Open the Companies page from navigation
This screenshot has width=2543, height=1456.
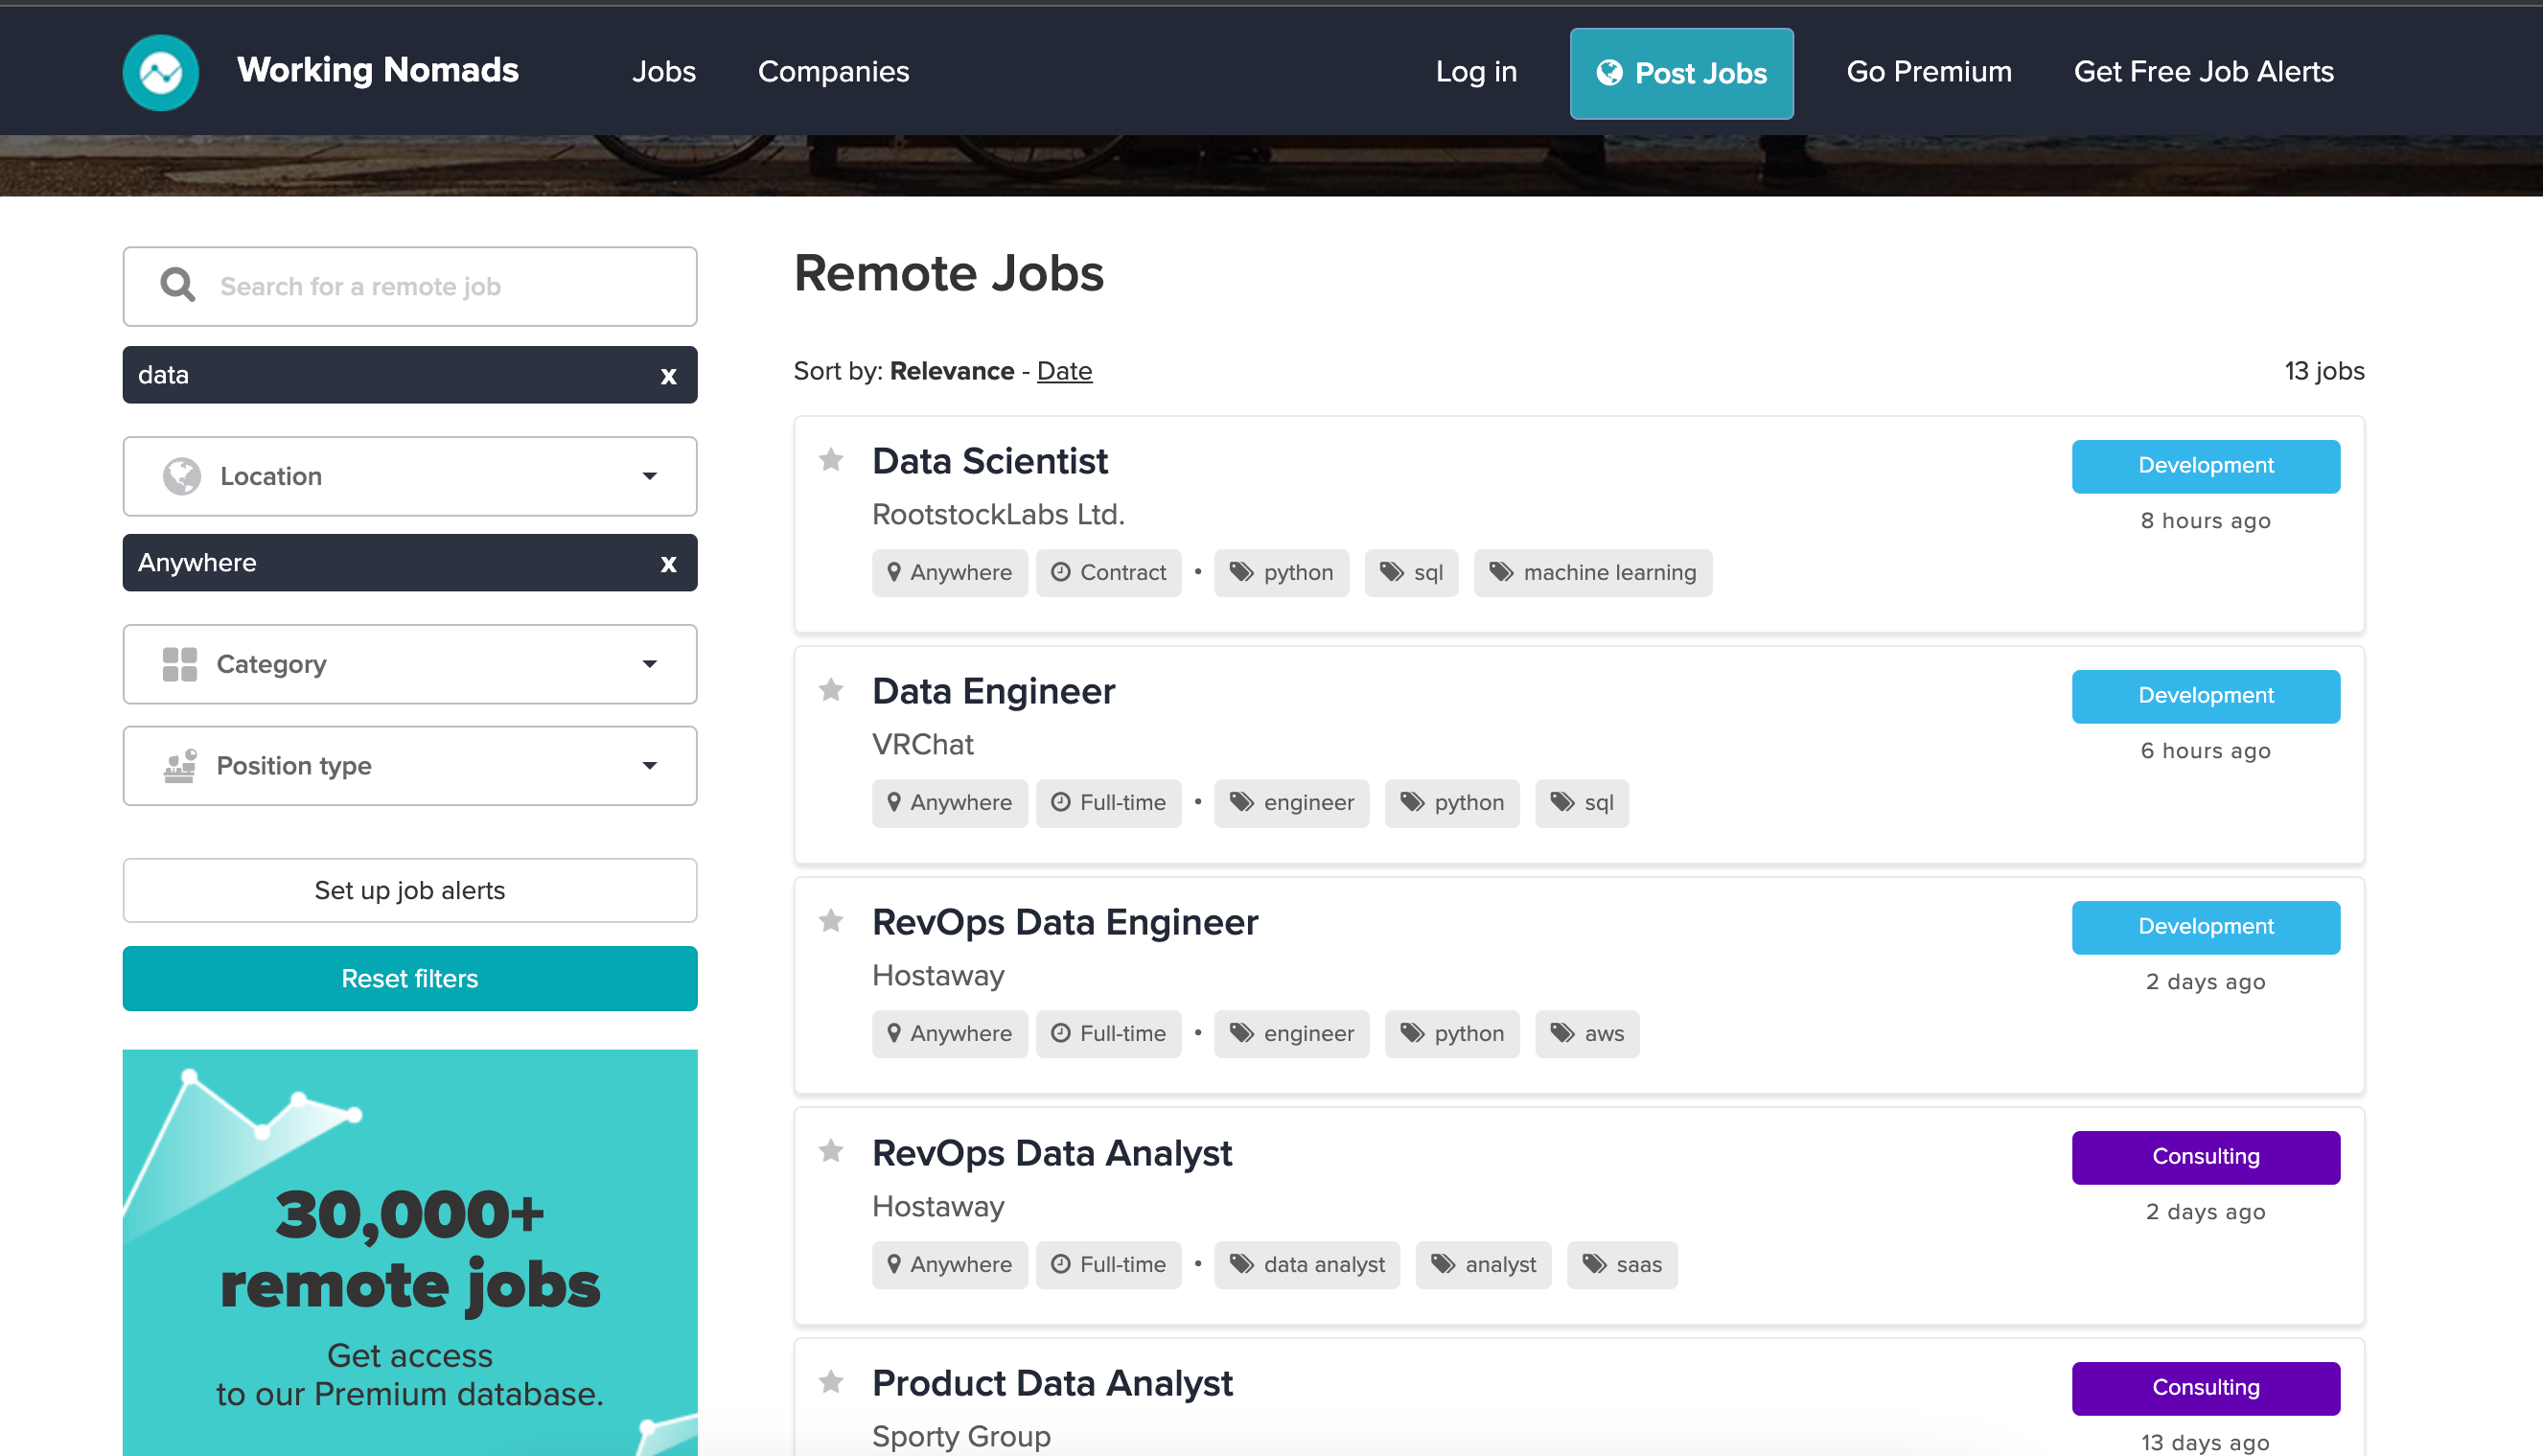point(833,72)
